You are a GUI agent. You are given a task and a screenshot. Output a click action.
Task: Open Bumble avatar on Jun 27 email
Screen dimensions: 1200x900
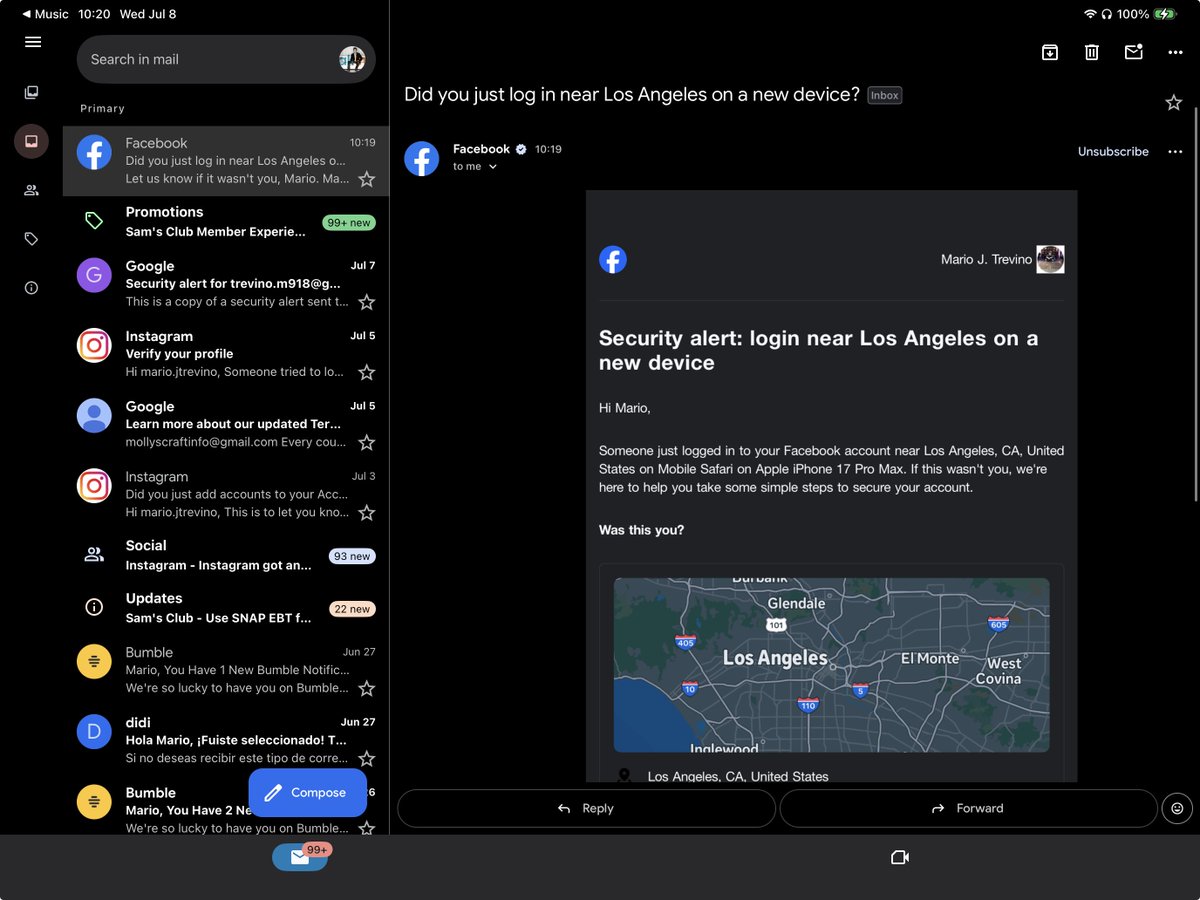(x=94, y=662)
